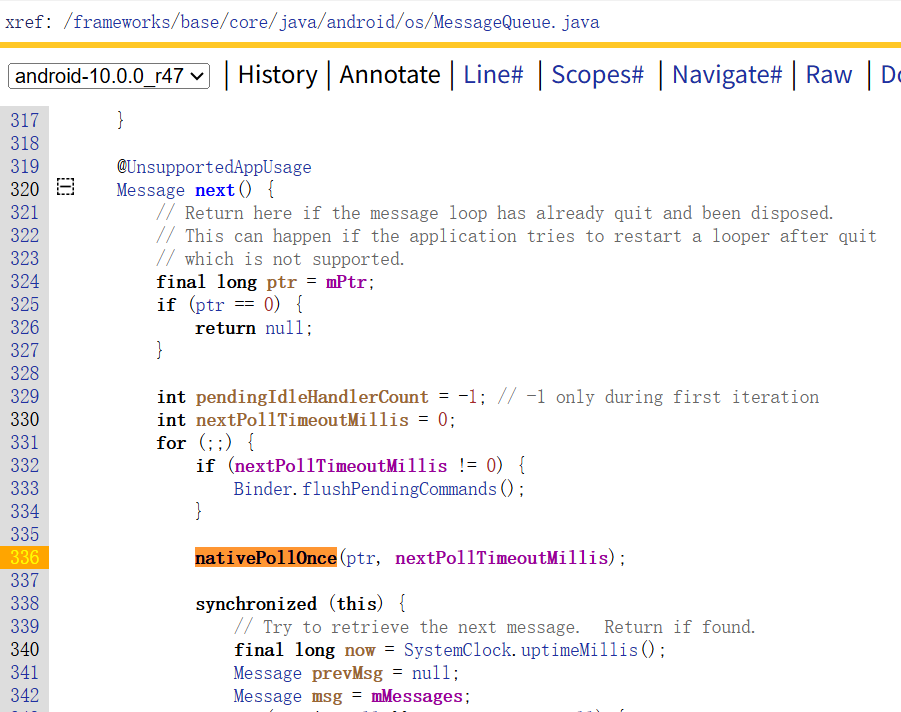Open the Scopes# menu
Screen dimensions: 901x712
click(598, 75)
